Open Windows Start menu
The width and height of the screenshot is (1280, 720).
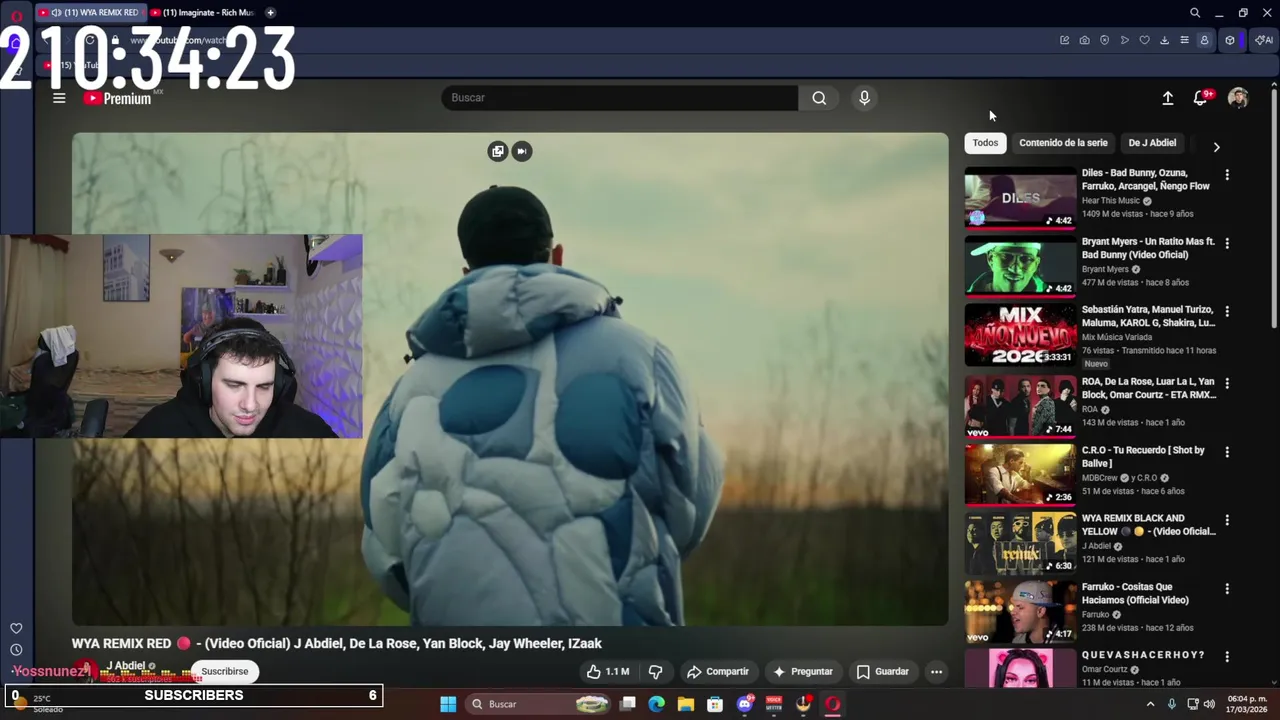tap(448, 704)
